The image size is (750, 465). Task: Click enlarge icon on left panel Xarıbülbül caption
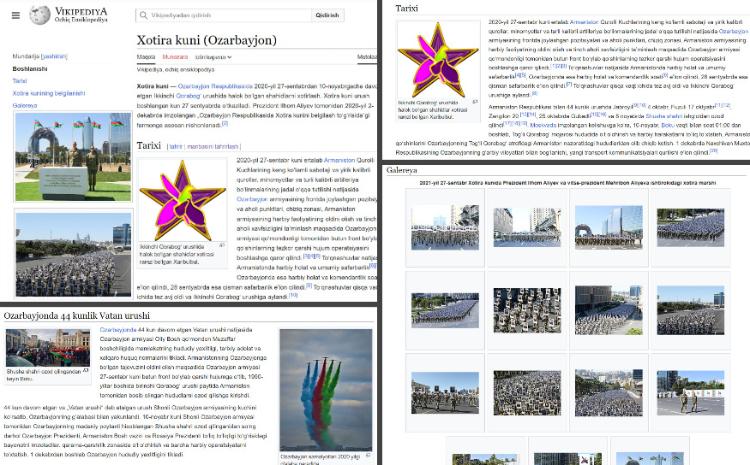221,245
